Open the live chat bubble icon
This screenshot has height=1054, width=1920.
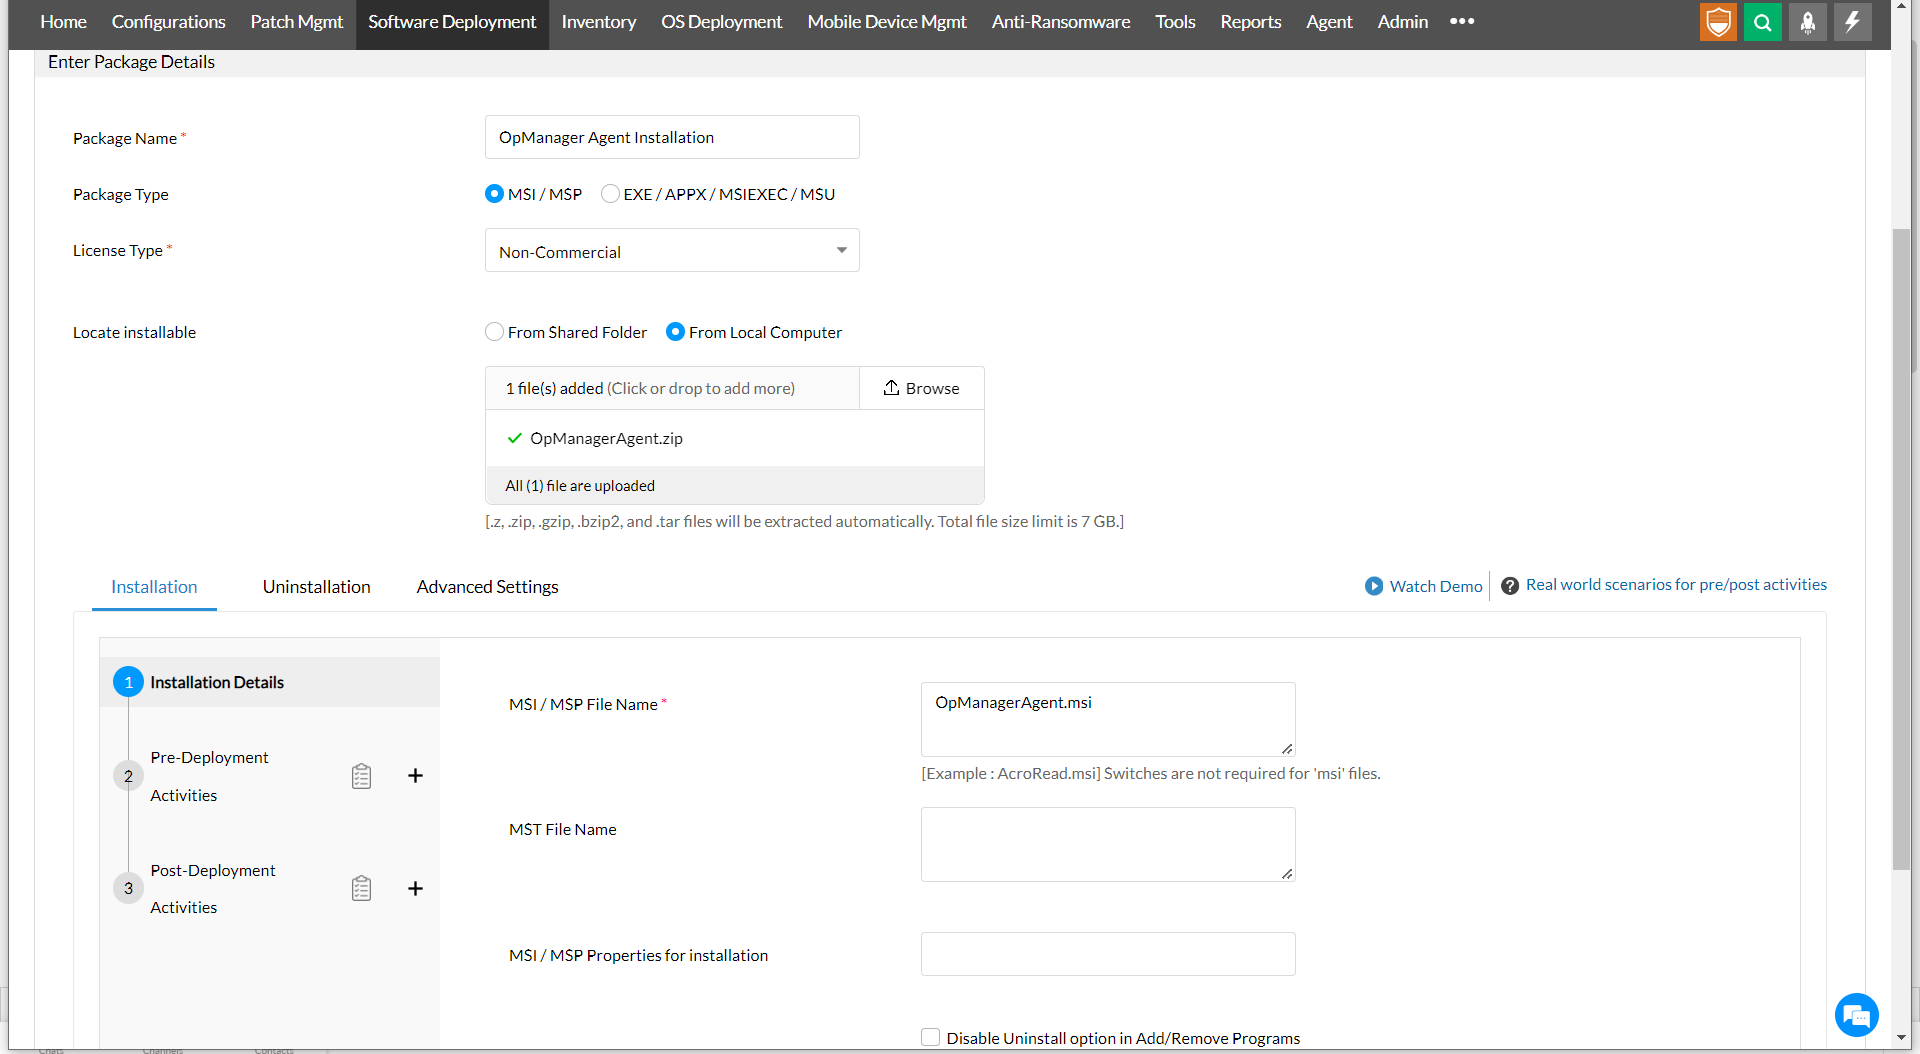[x=1857, y=1016]
